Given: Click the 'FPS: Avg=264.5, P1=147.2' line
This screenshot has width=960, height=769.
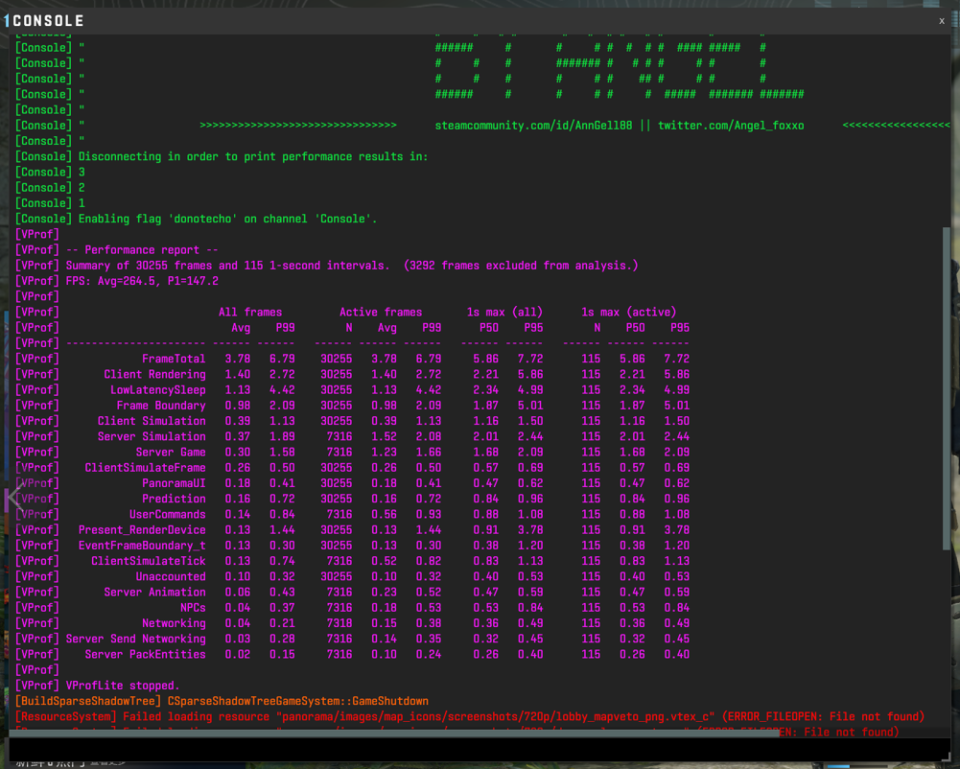Looking at the screenshot, I should coord(117,281).
